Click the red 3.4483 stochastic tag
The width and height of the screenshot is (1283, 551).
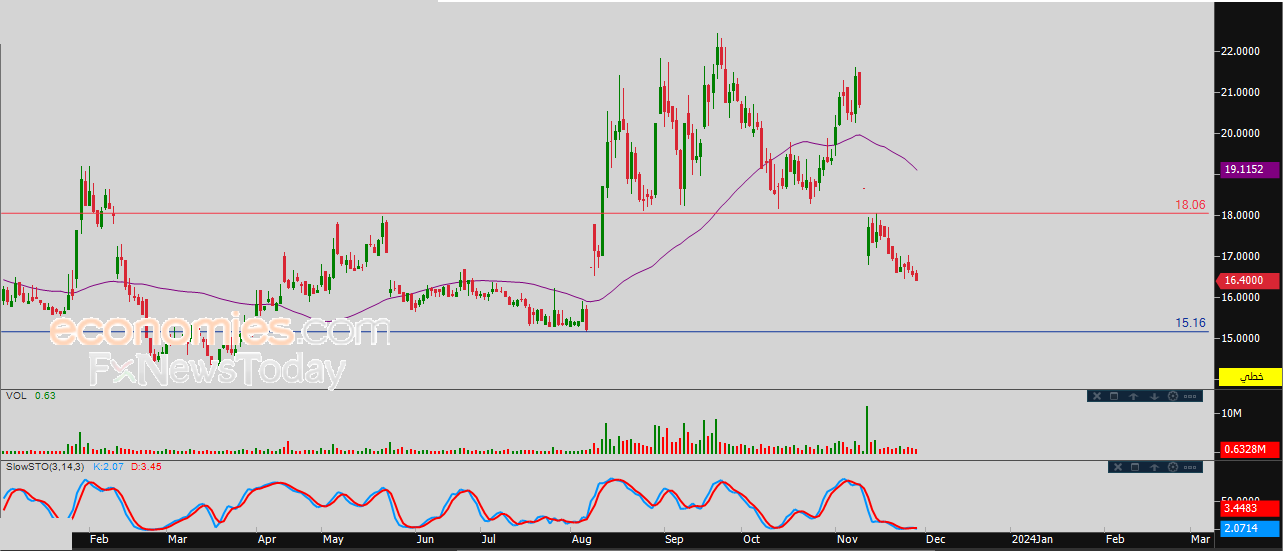point(1250,509)
